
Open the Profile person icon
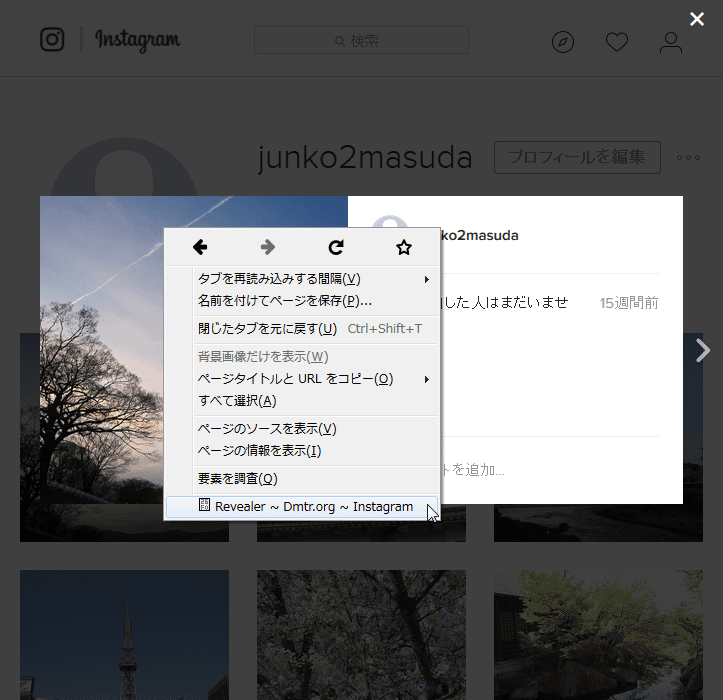[x=670, y=42]
